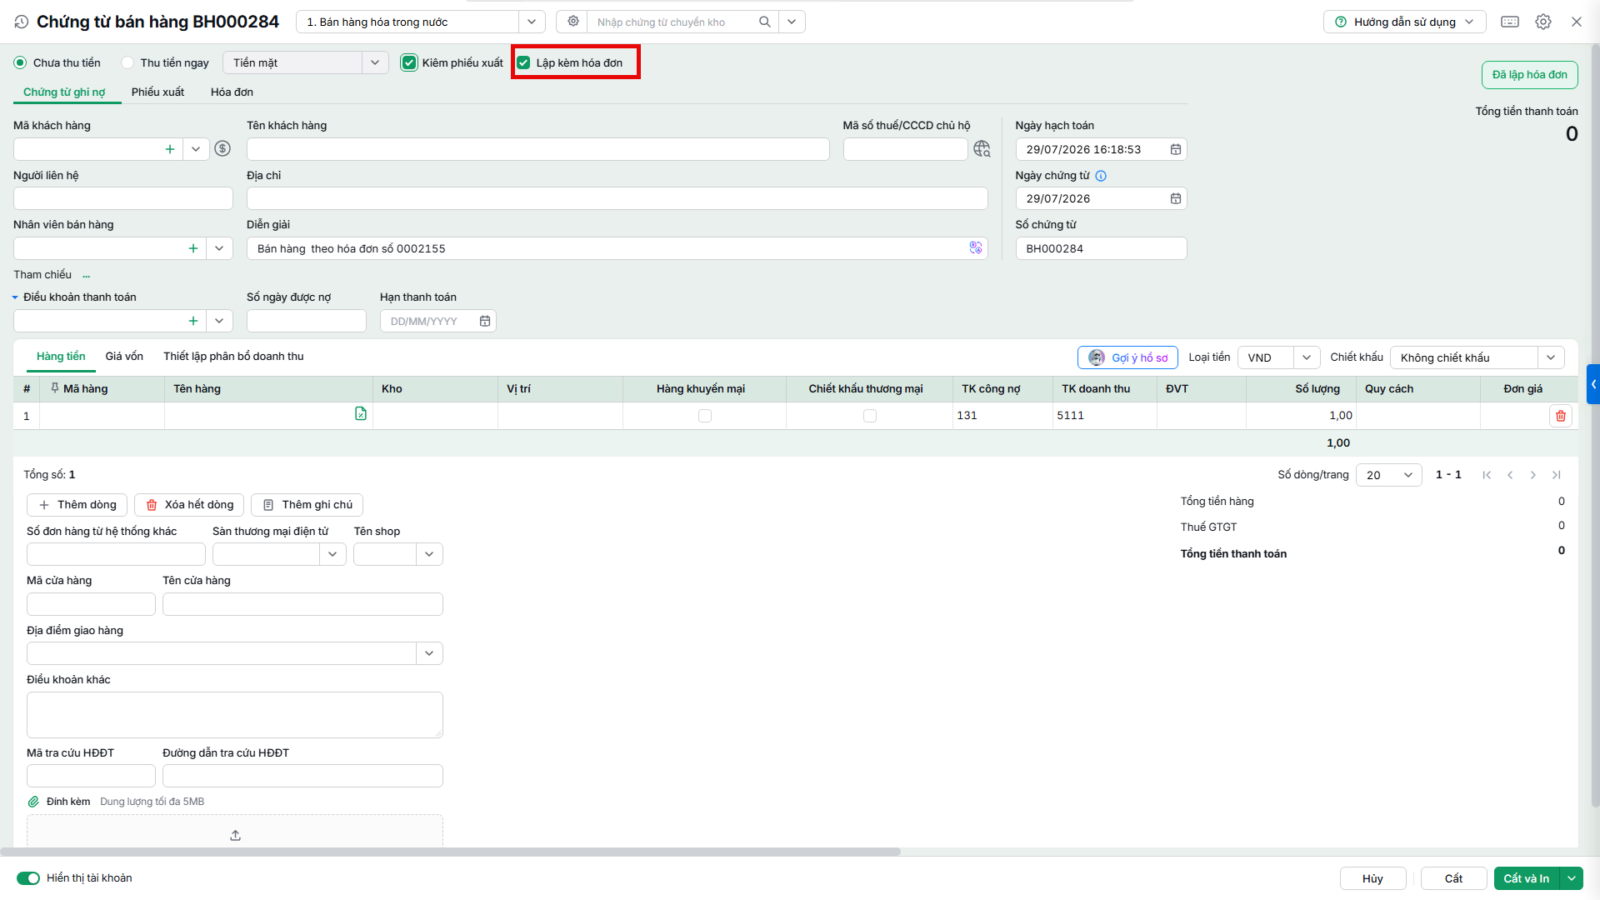Tick Hàng khuyến mại checkbox in row 1
The width and height of the screenshot is (1600, 900).
pos(705,416)
